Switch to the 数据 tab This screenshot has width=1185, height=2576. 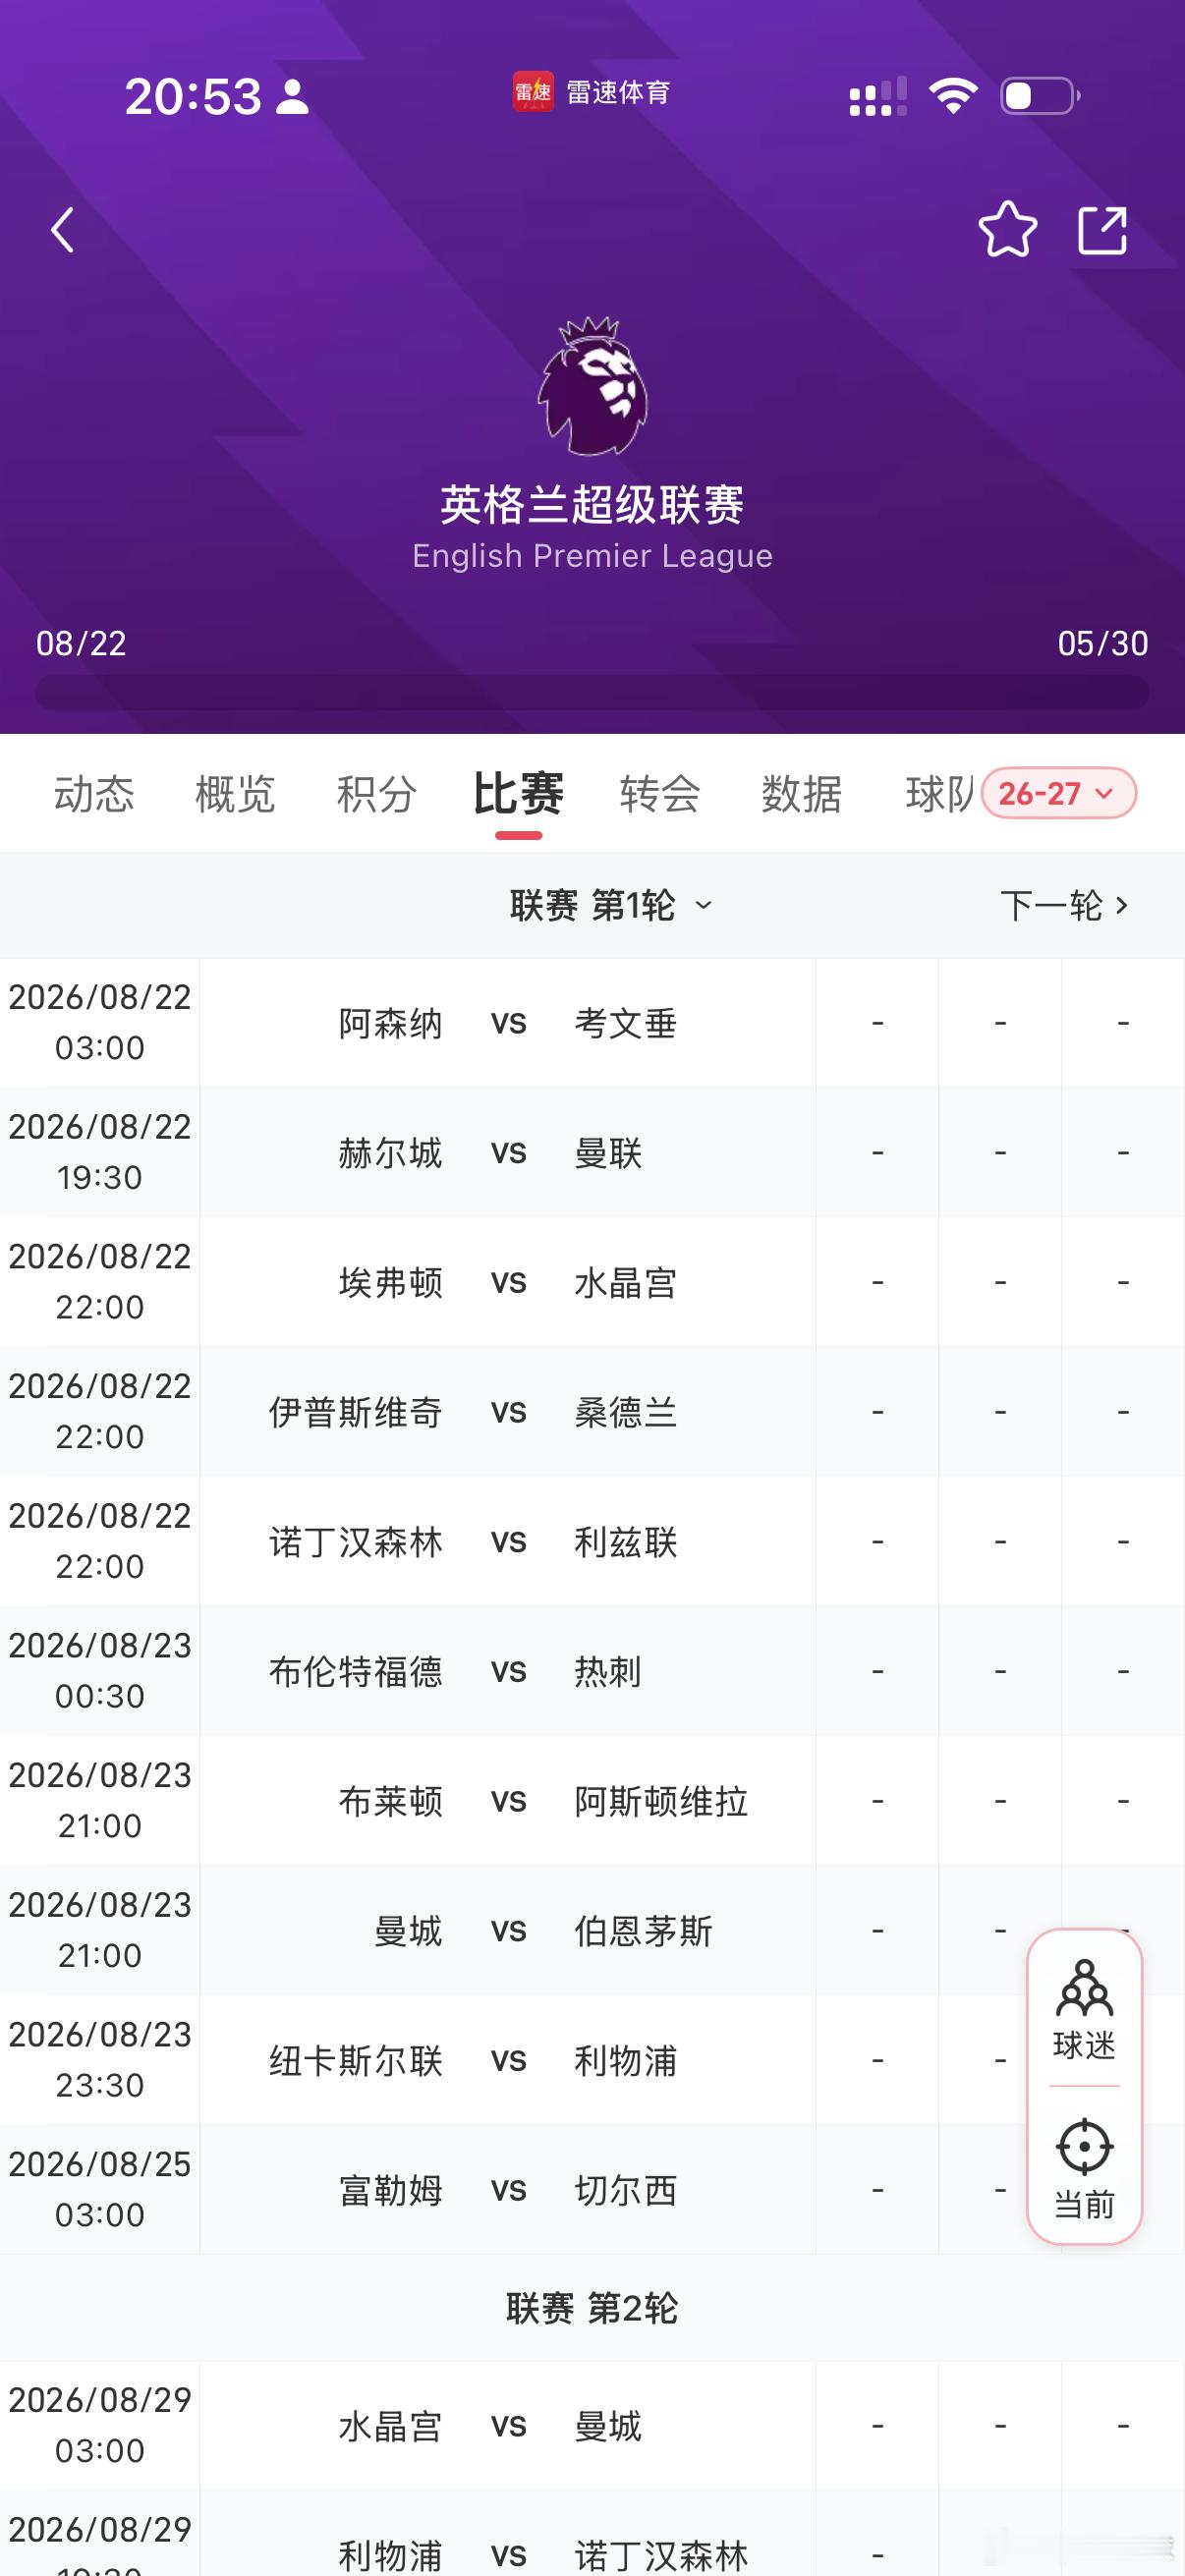pyautogui.click(x=801, y=794)
